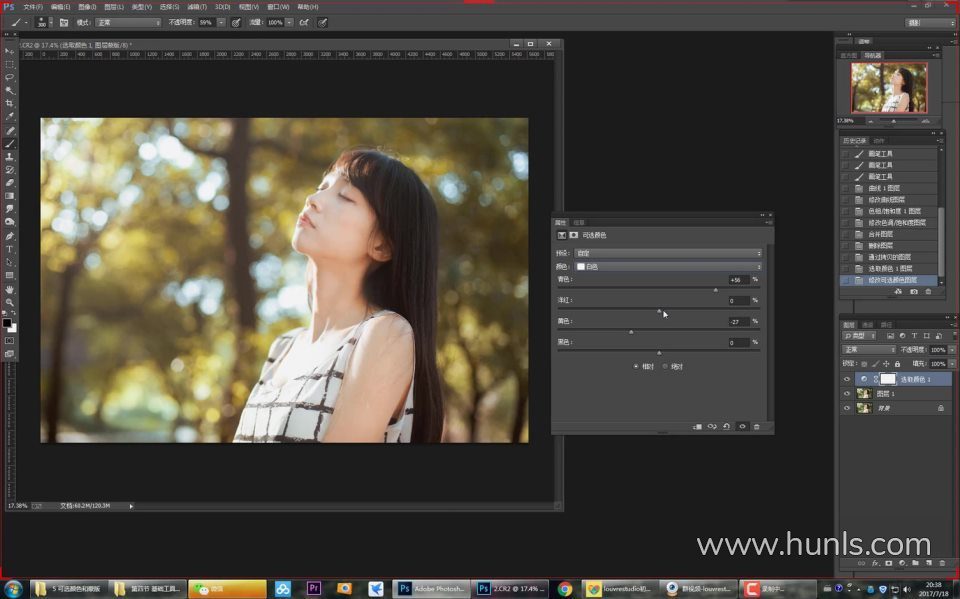Select the Pen tool
Image resolution: width=960 pixels, height=599 pixels.
[9, 236]
